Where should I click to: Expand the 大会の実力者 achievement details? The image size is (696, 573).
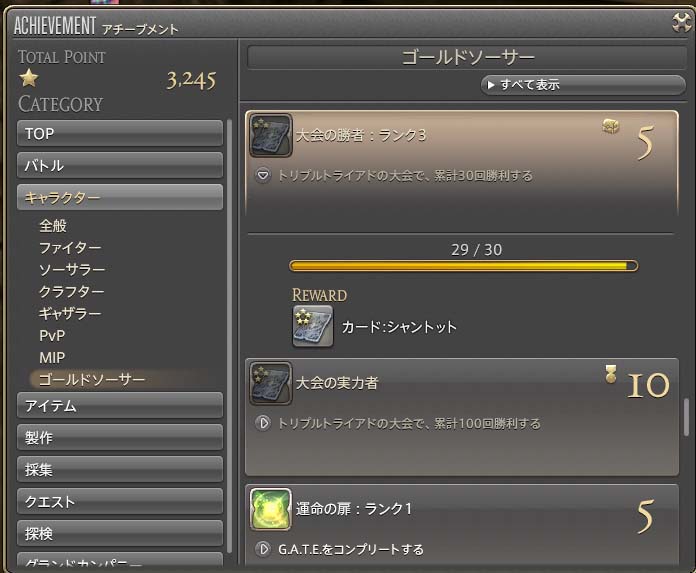263,423
